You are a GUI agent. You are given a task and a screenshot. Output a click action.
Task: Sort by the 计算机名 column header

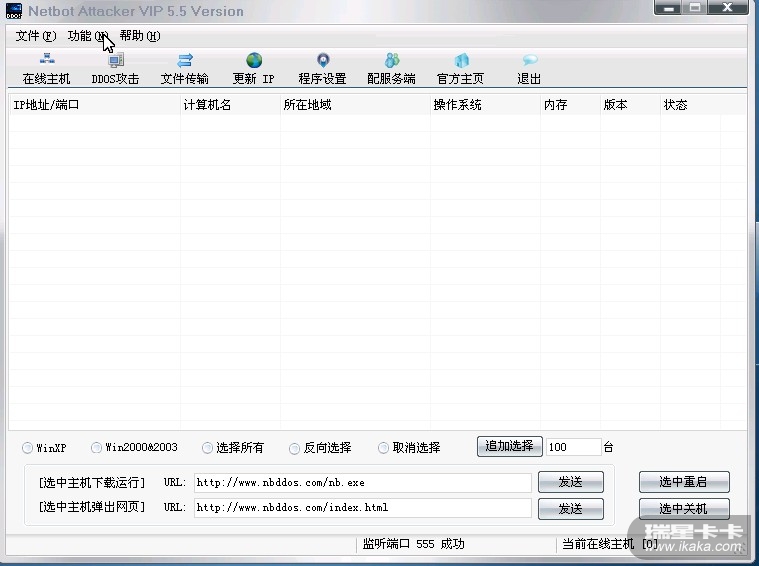[230, 105]
